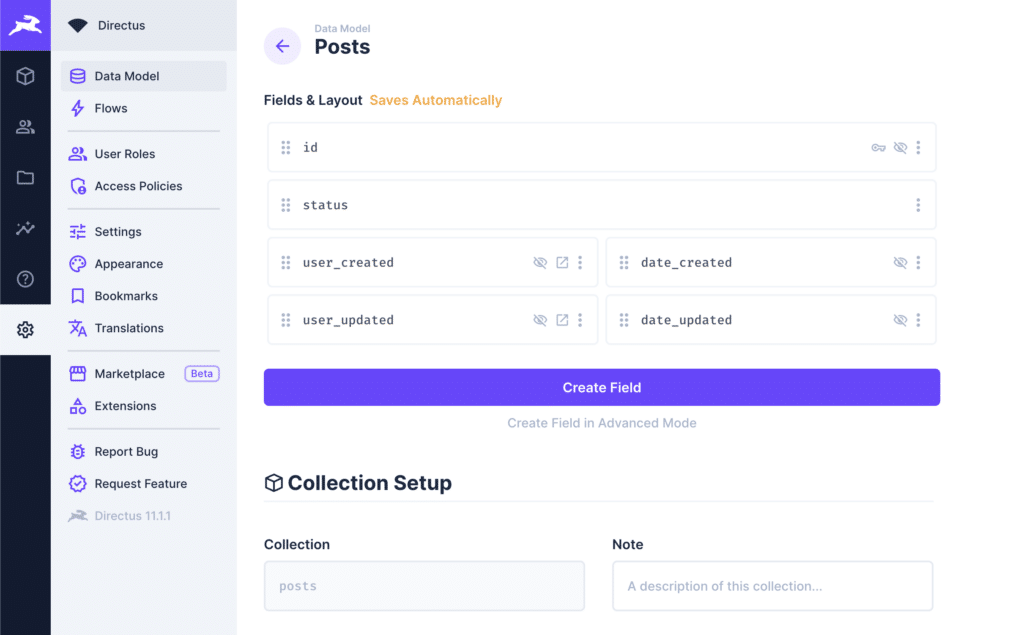
Task: Open the Content module cube icon
Action: [25, 76]
